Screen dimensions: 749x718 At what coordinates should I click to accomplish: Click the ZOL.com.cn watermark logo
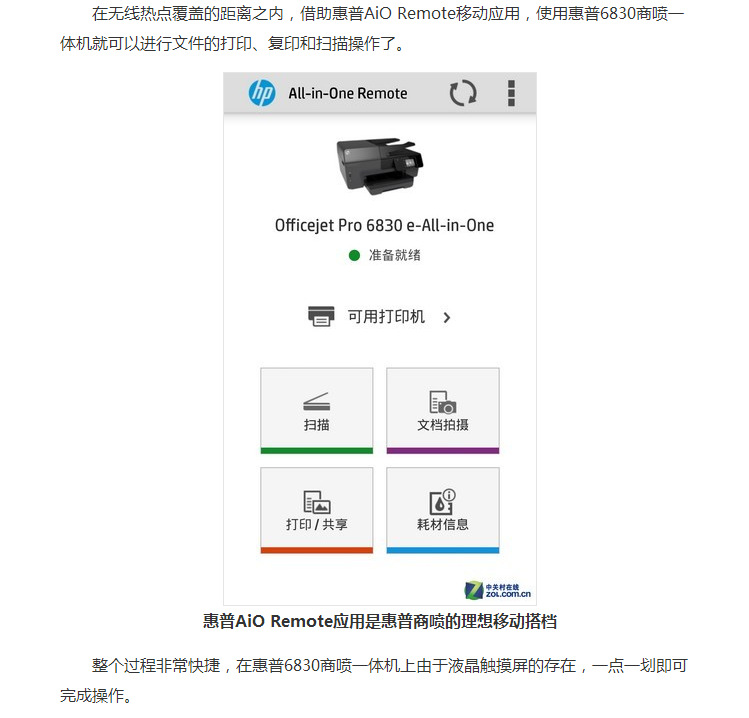(498, 590)
